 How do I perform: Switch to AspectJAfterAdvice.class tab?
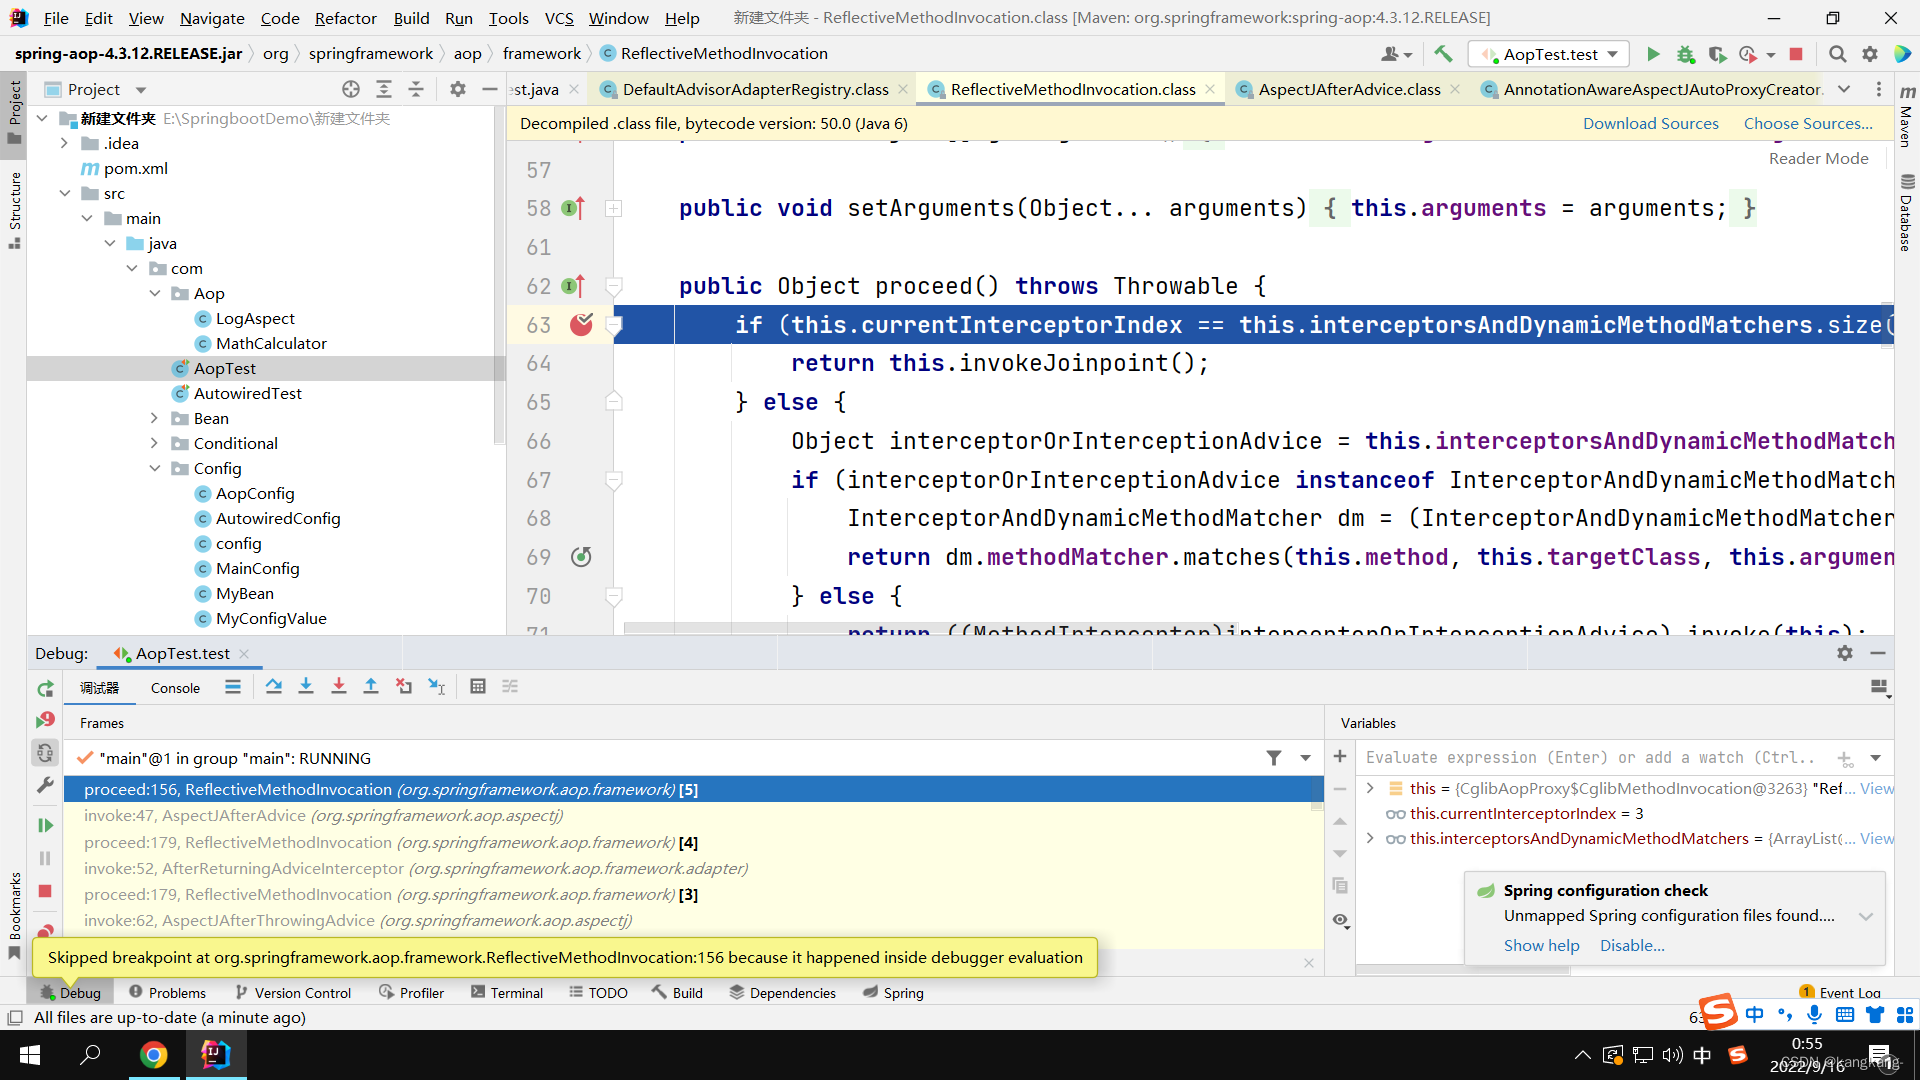[x=1348, y=89]
